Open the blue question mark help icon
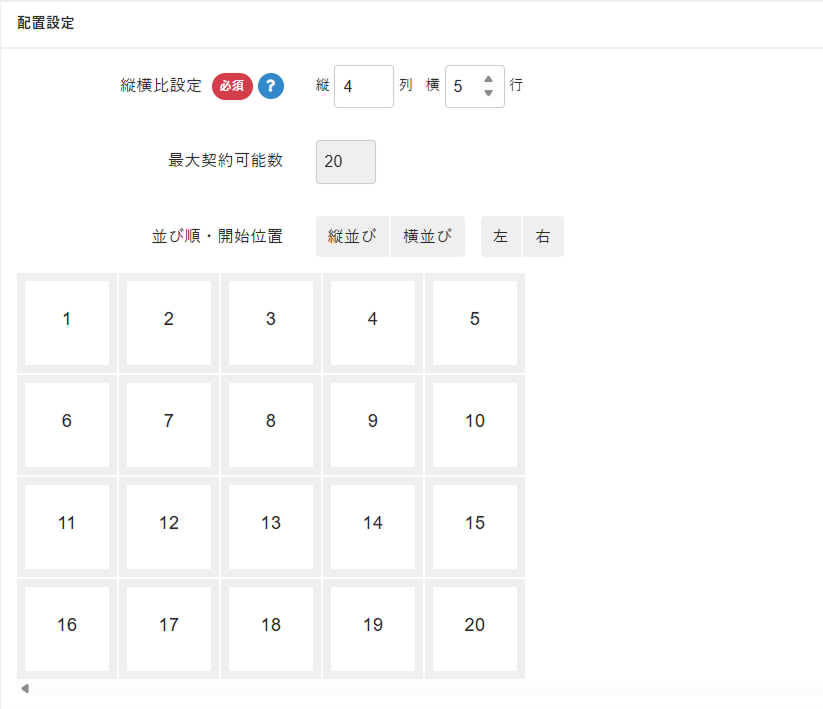This screenshot has width=823, height=709. (271, 86)
